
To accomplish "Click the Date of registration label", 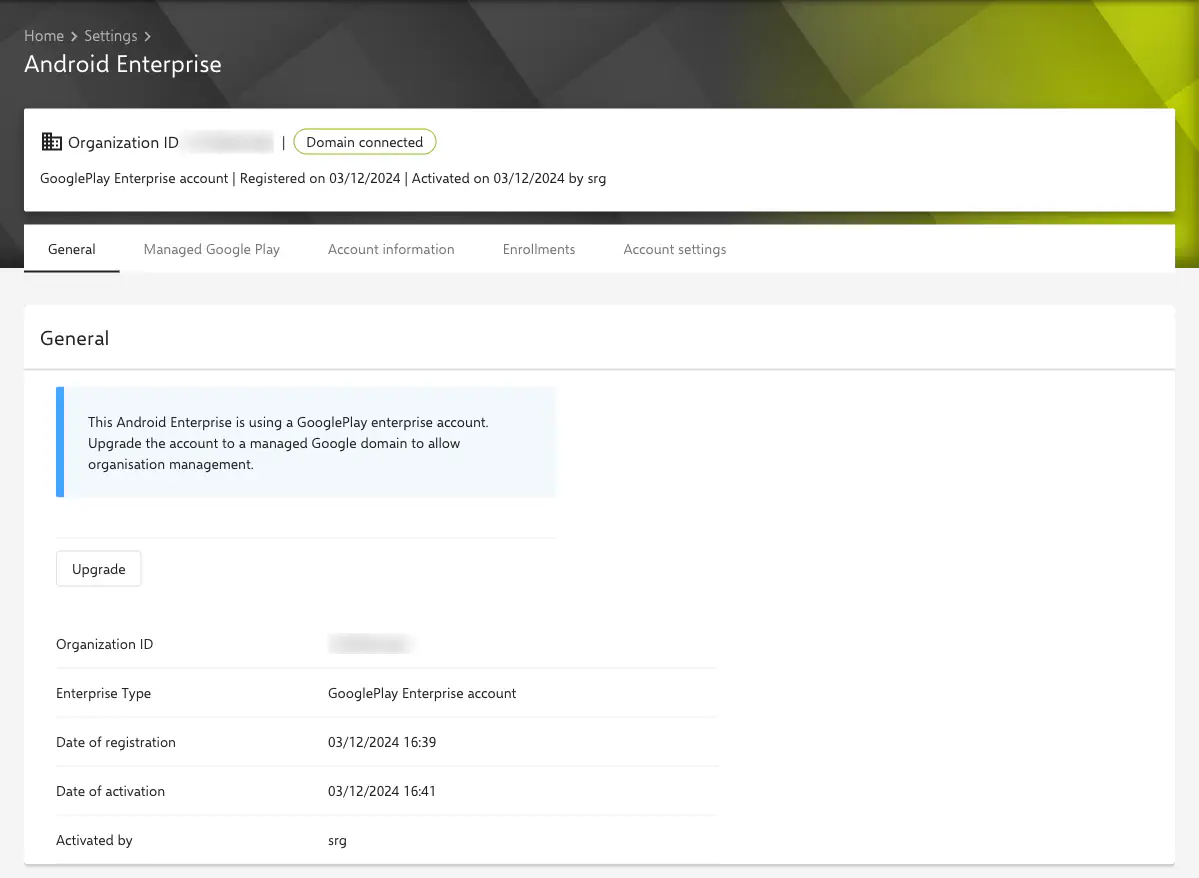I will [115, 743].
